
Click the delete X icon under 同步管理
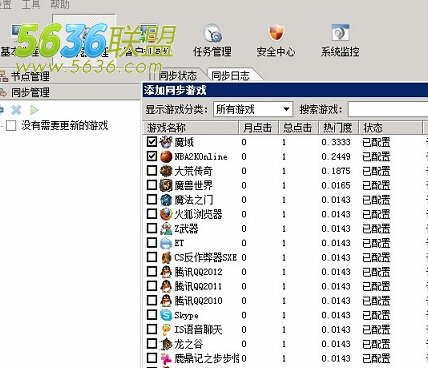pyautogui.click(x=16, y=109)
